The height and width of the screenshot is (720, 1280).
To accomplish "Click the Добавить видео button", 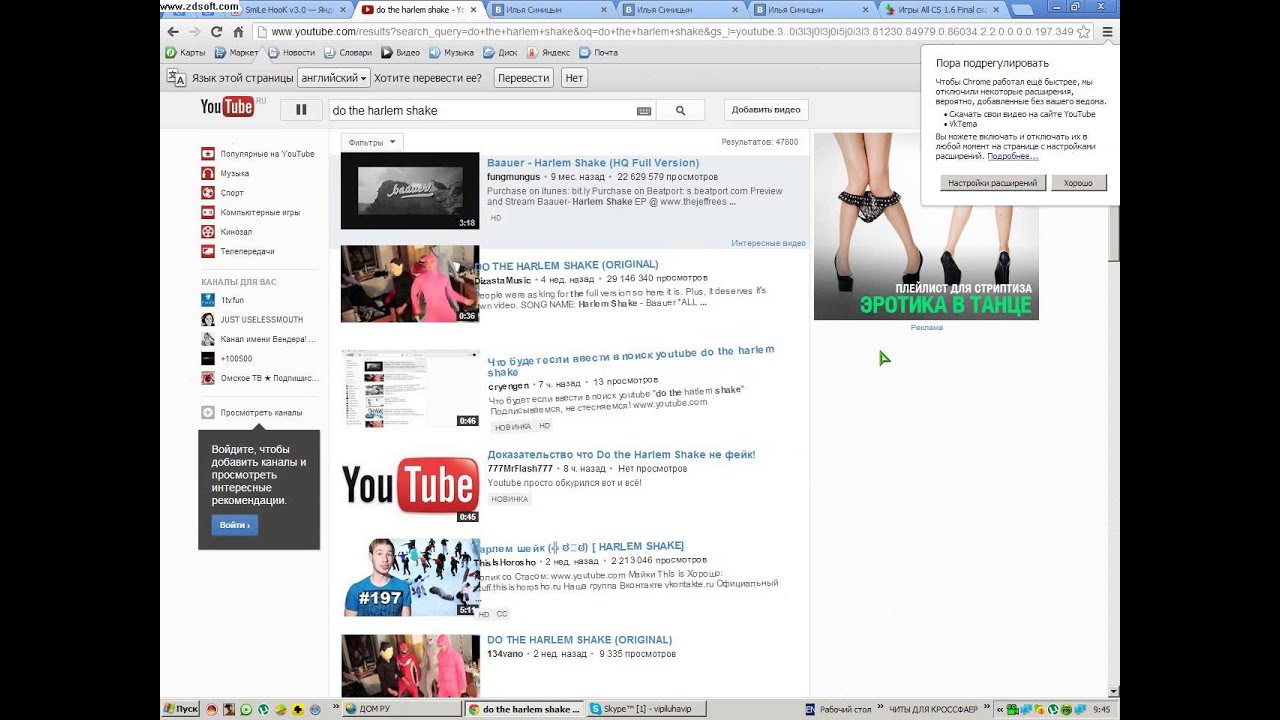I will 766,110.
